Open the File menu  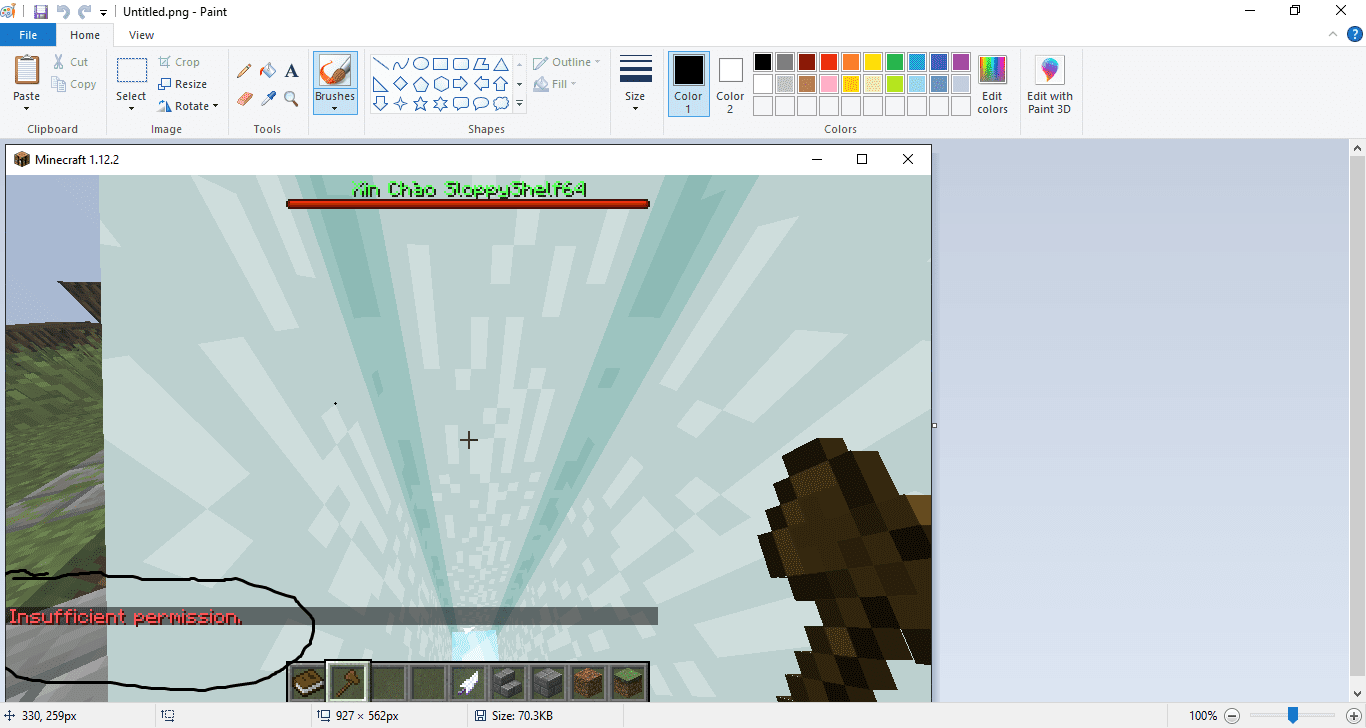[28, 35]
